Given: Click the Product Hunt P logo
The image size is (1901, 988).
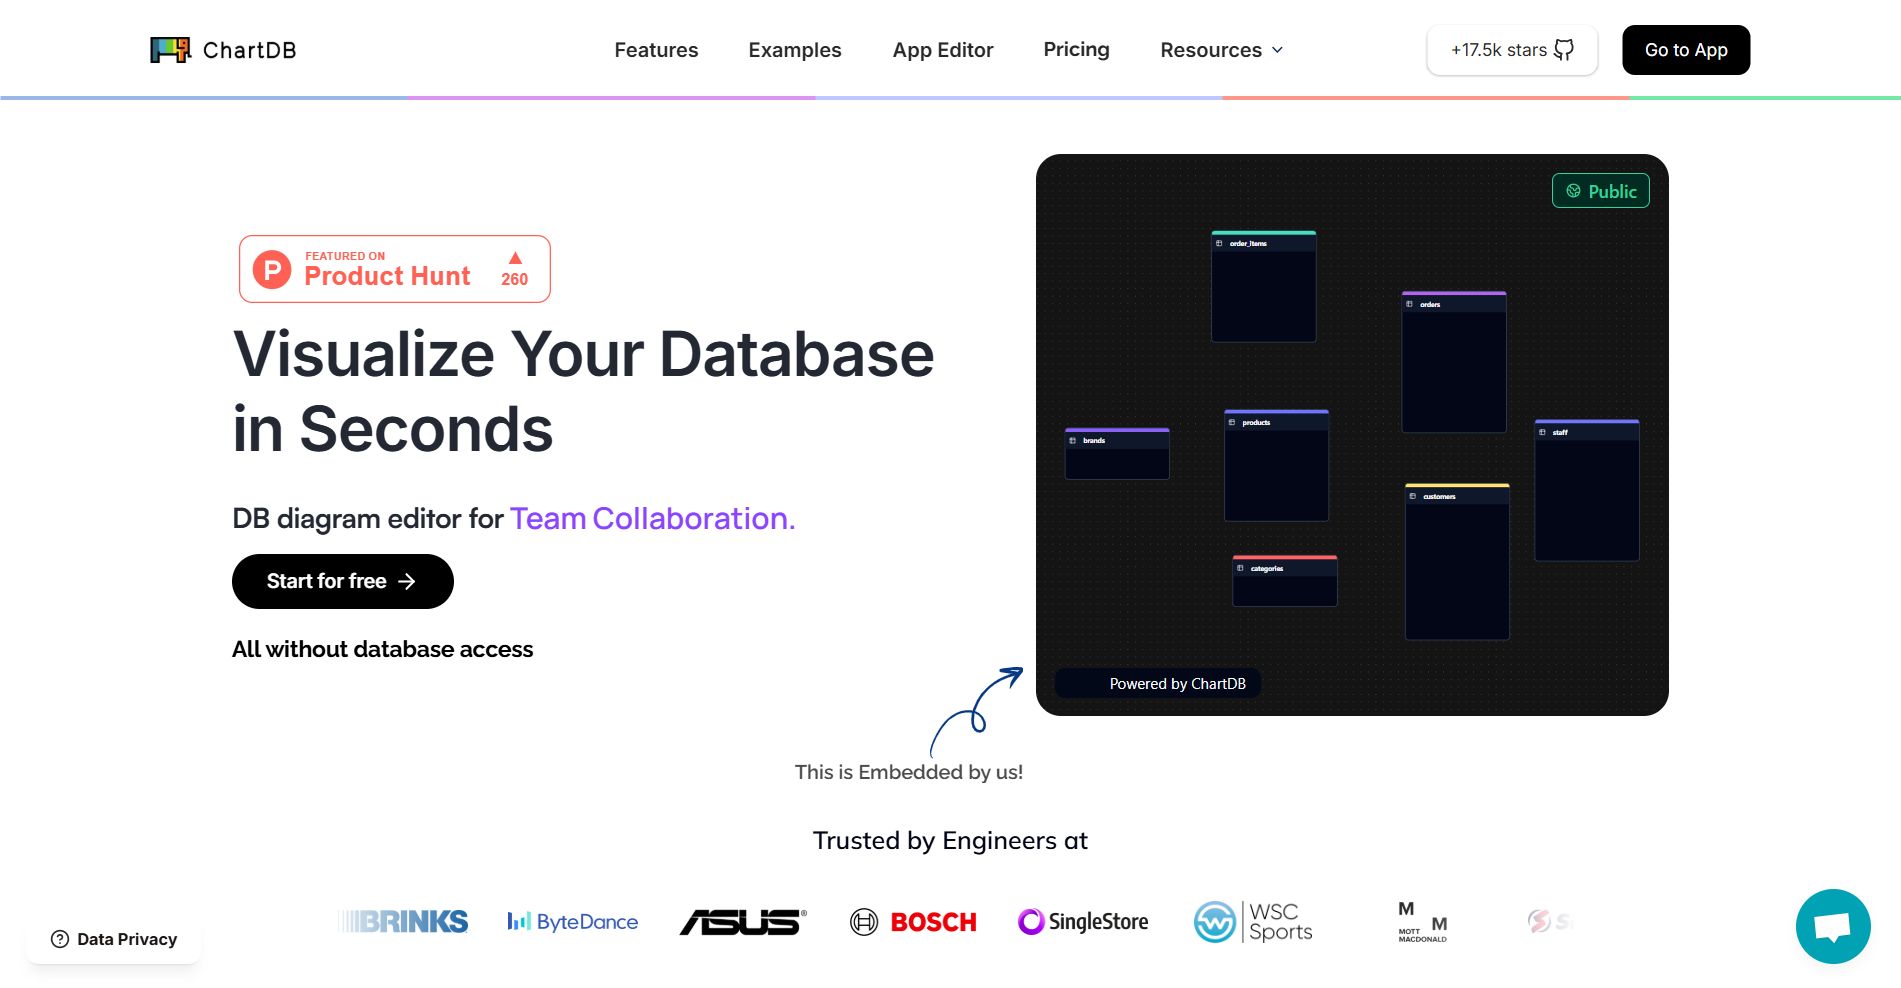Looking at the screenshot, I should coord(272,269).
